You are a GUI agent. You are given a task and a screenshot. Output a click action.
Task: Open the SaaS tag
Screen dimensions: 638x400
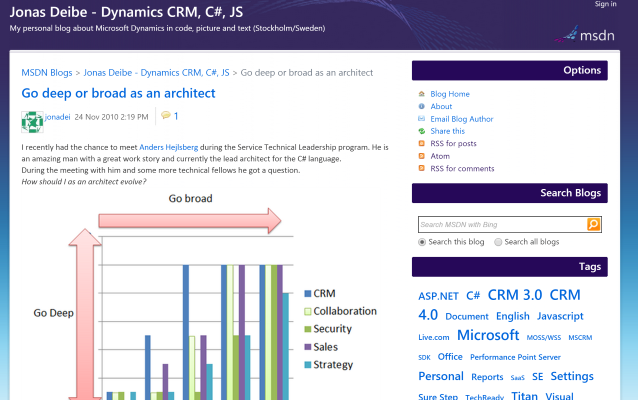coord(518,378)
